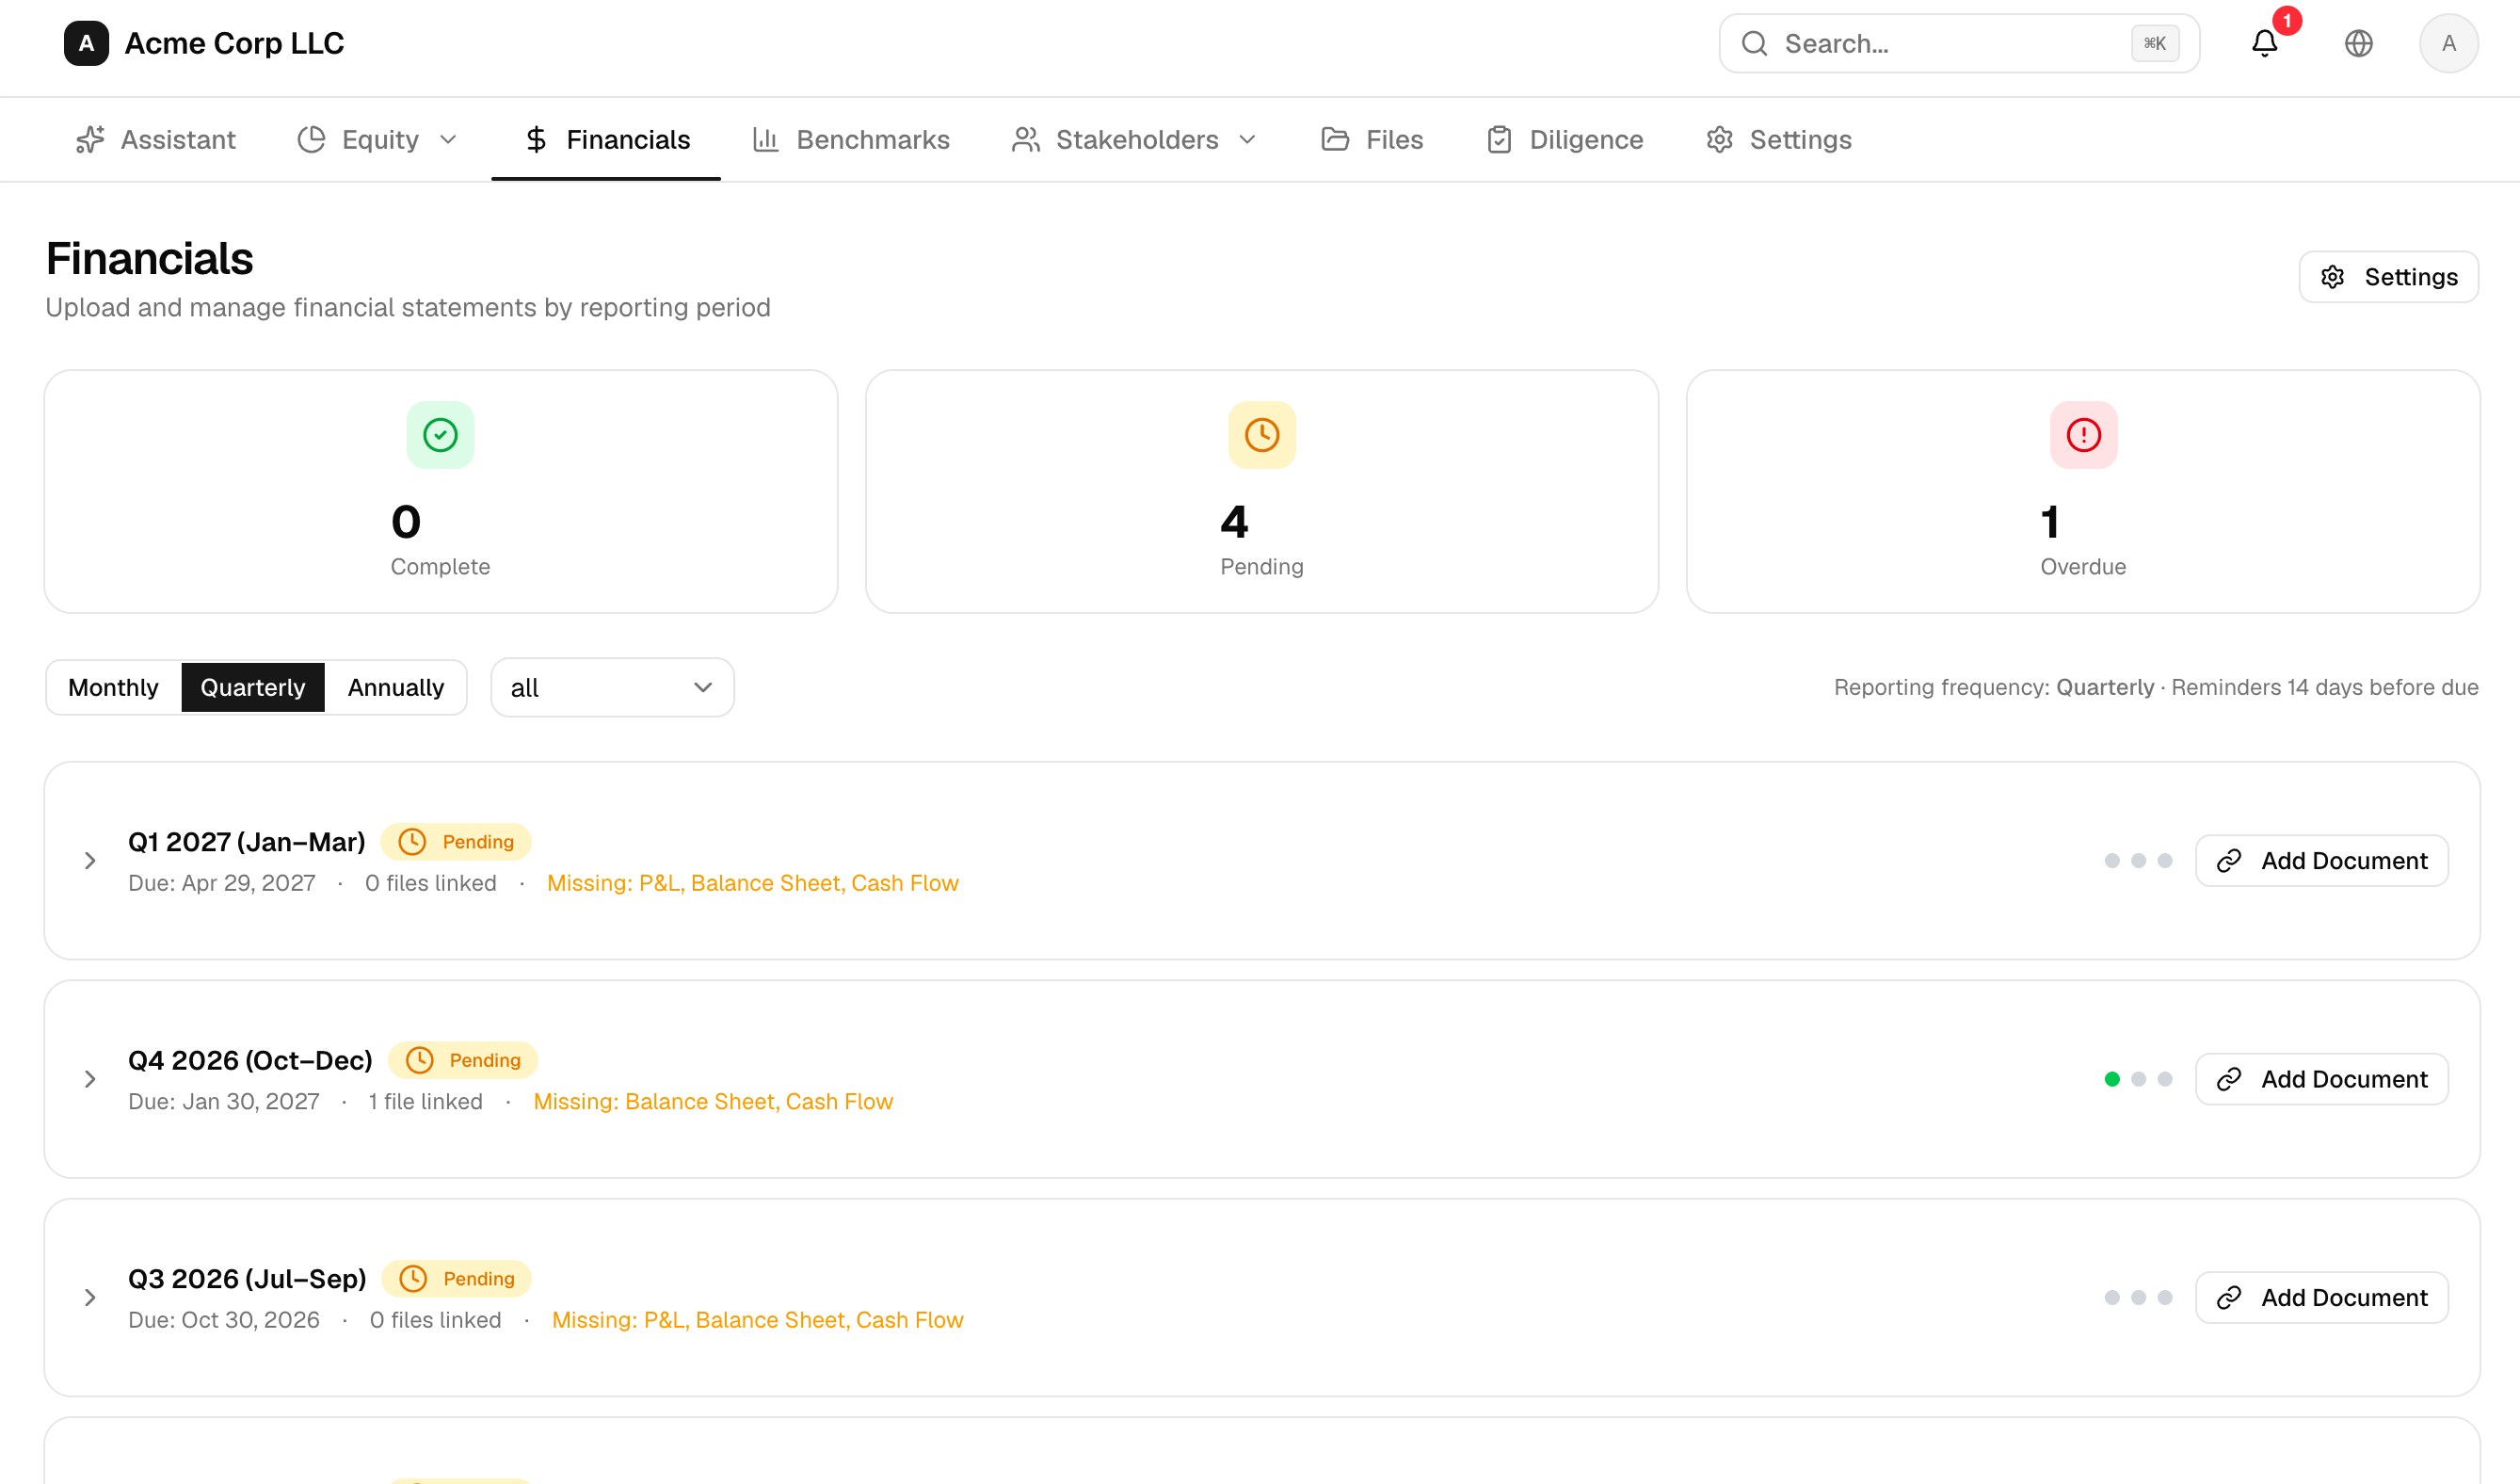Click the clock icon in Q4 2026 Pending badge
Image resolution: width=2520 pixels, height=1484 pixels.
(x=419, y=1060)
